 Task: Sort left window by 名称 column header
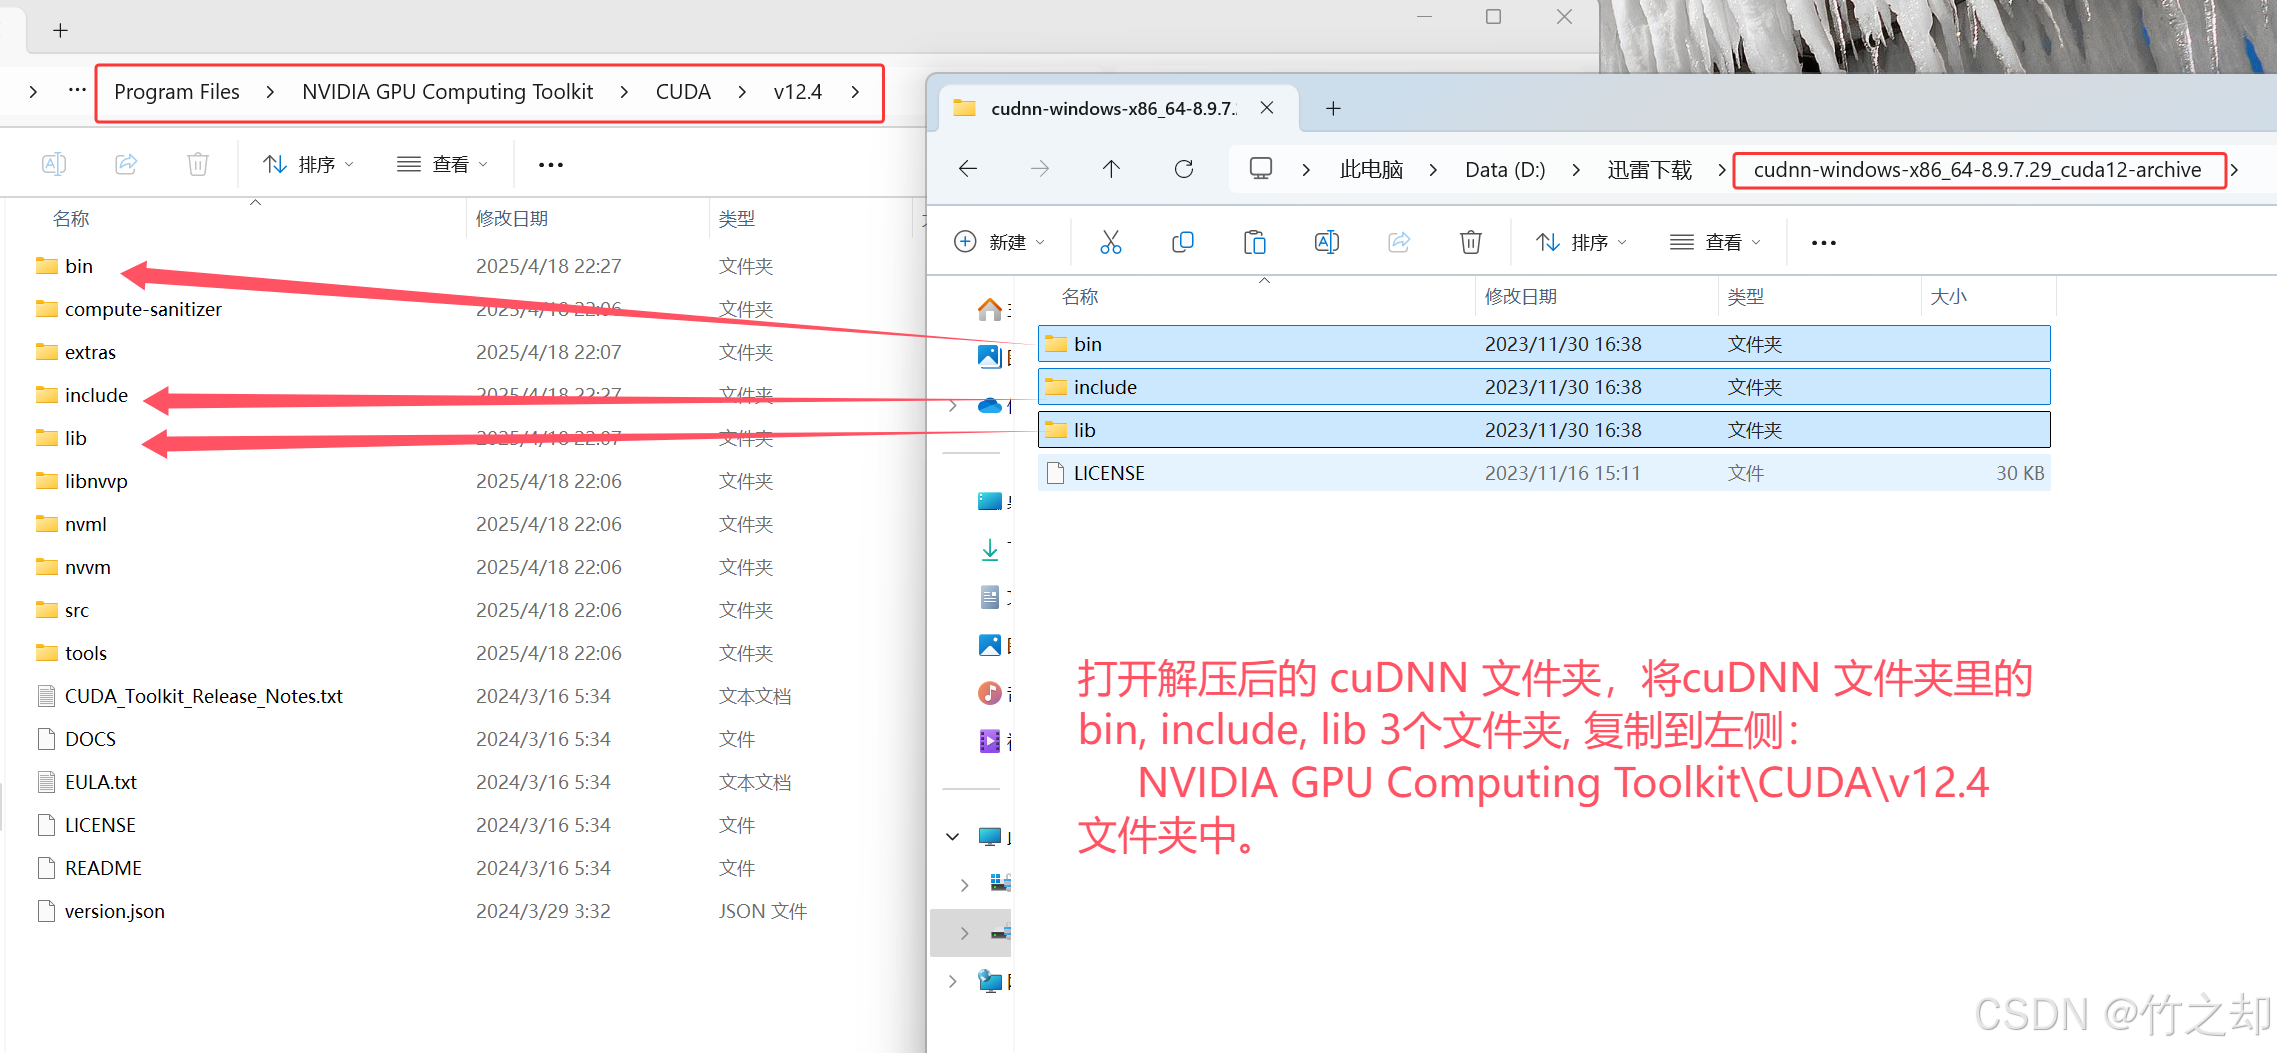coord(71,218)
